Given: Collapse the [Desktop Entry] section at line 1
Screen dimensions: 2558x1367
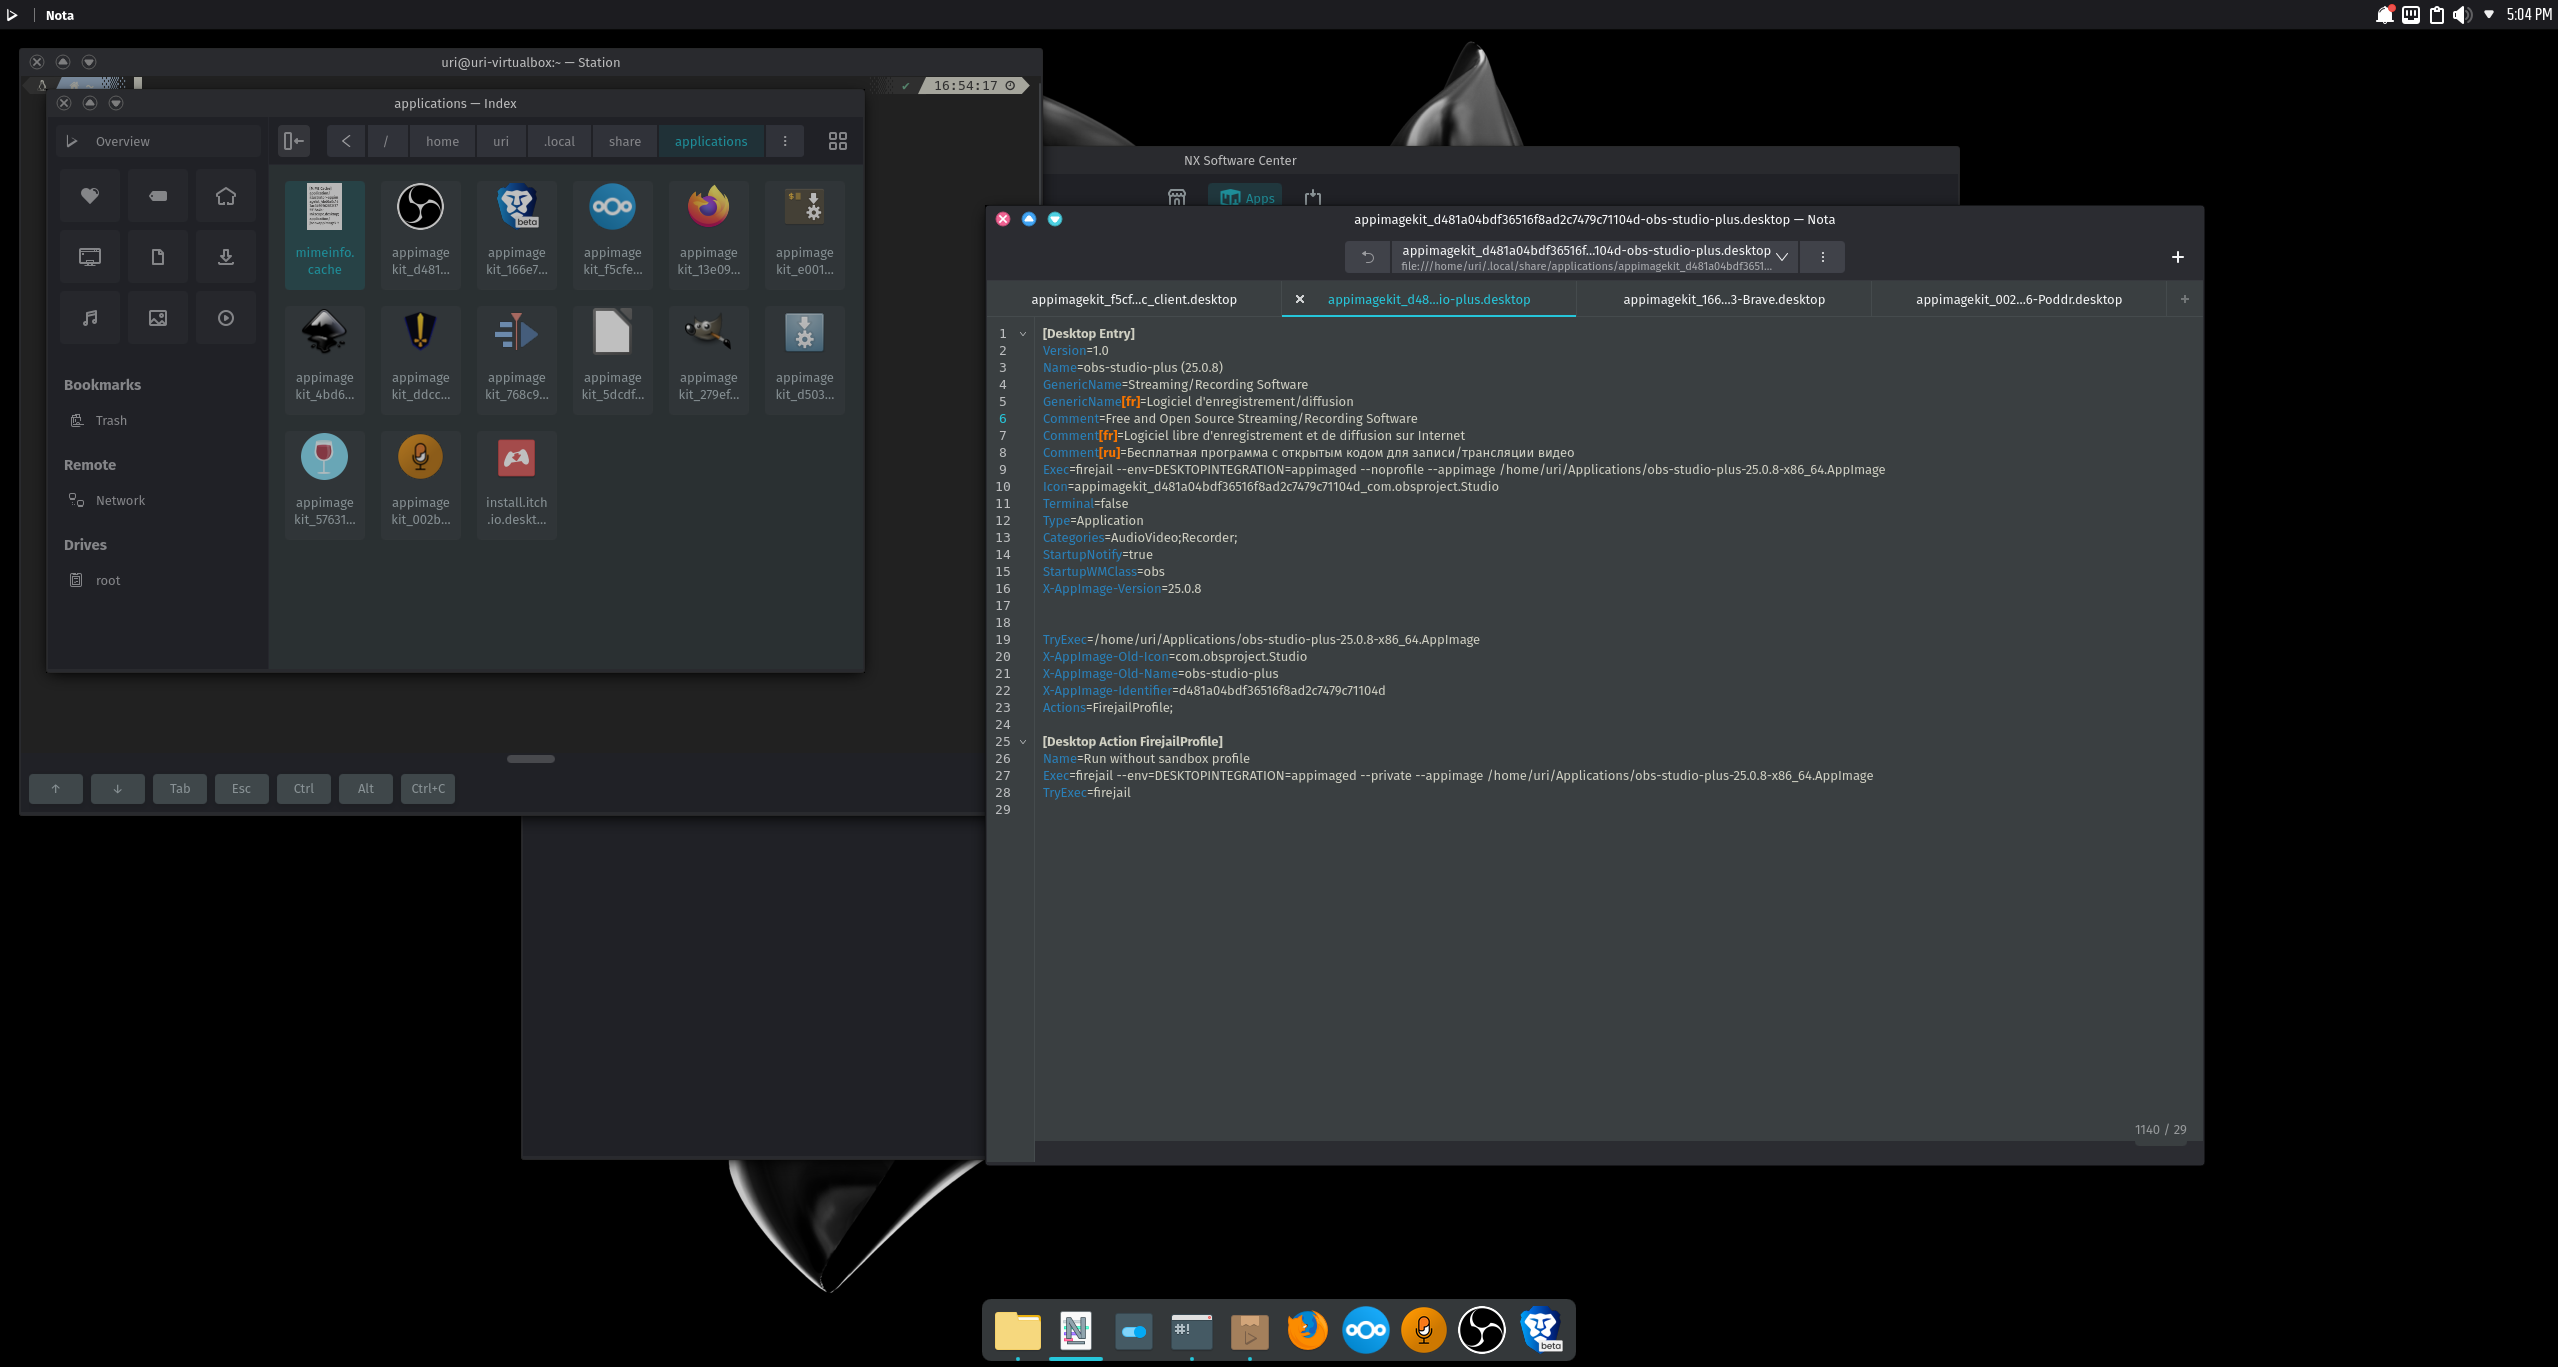Looking at the screenshot, I should [x=1021, y=333].
